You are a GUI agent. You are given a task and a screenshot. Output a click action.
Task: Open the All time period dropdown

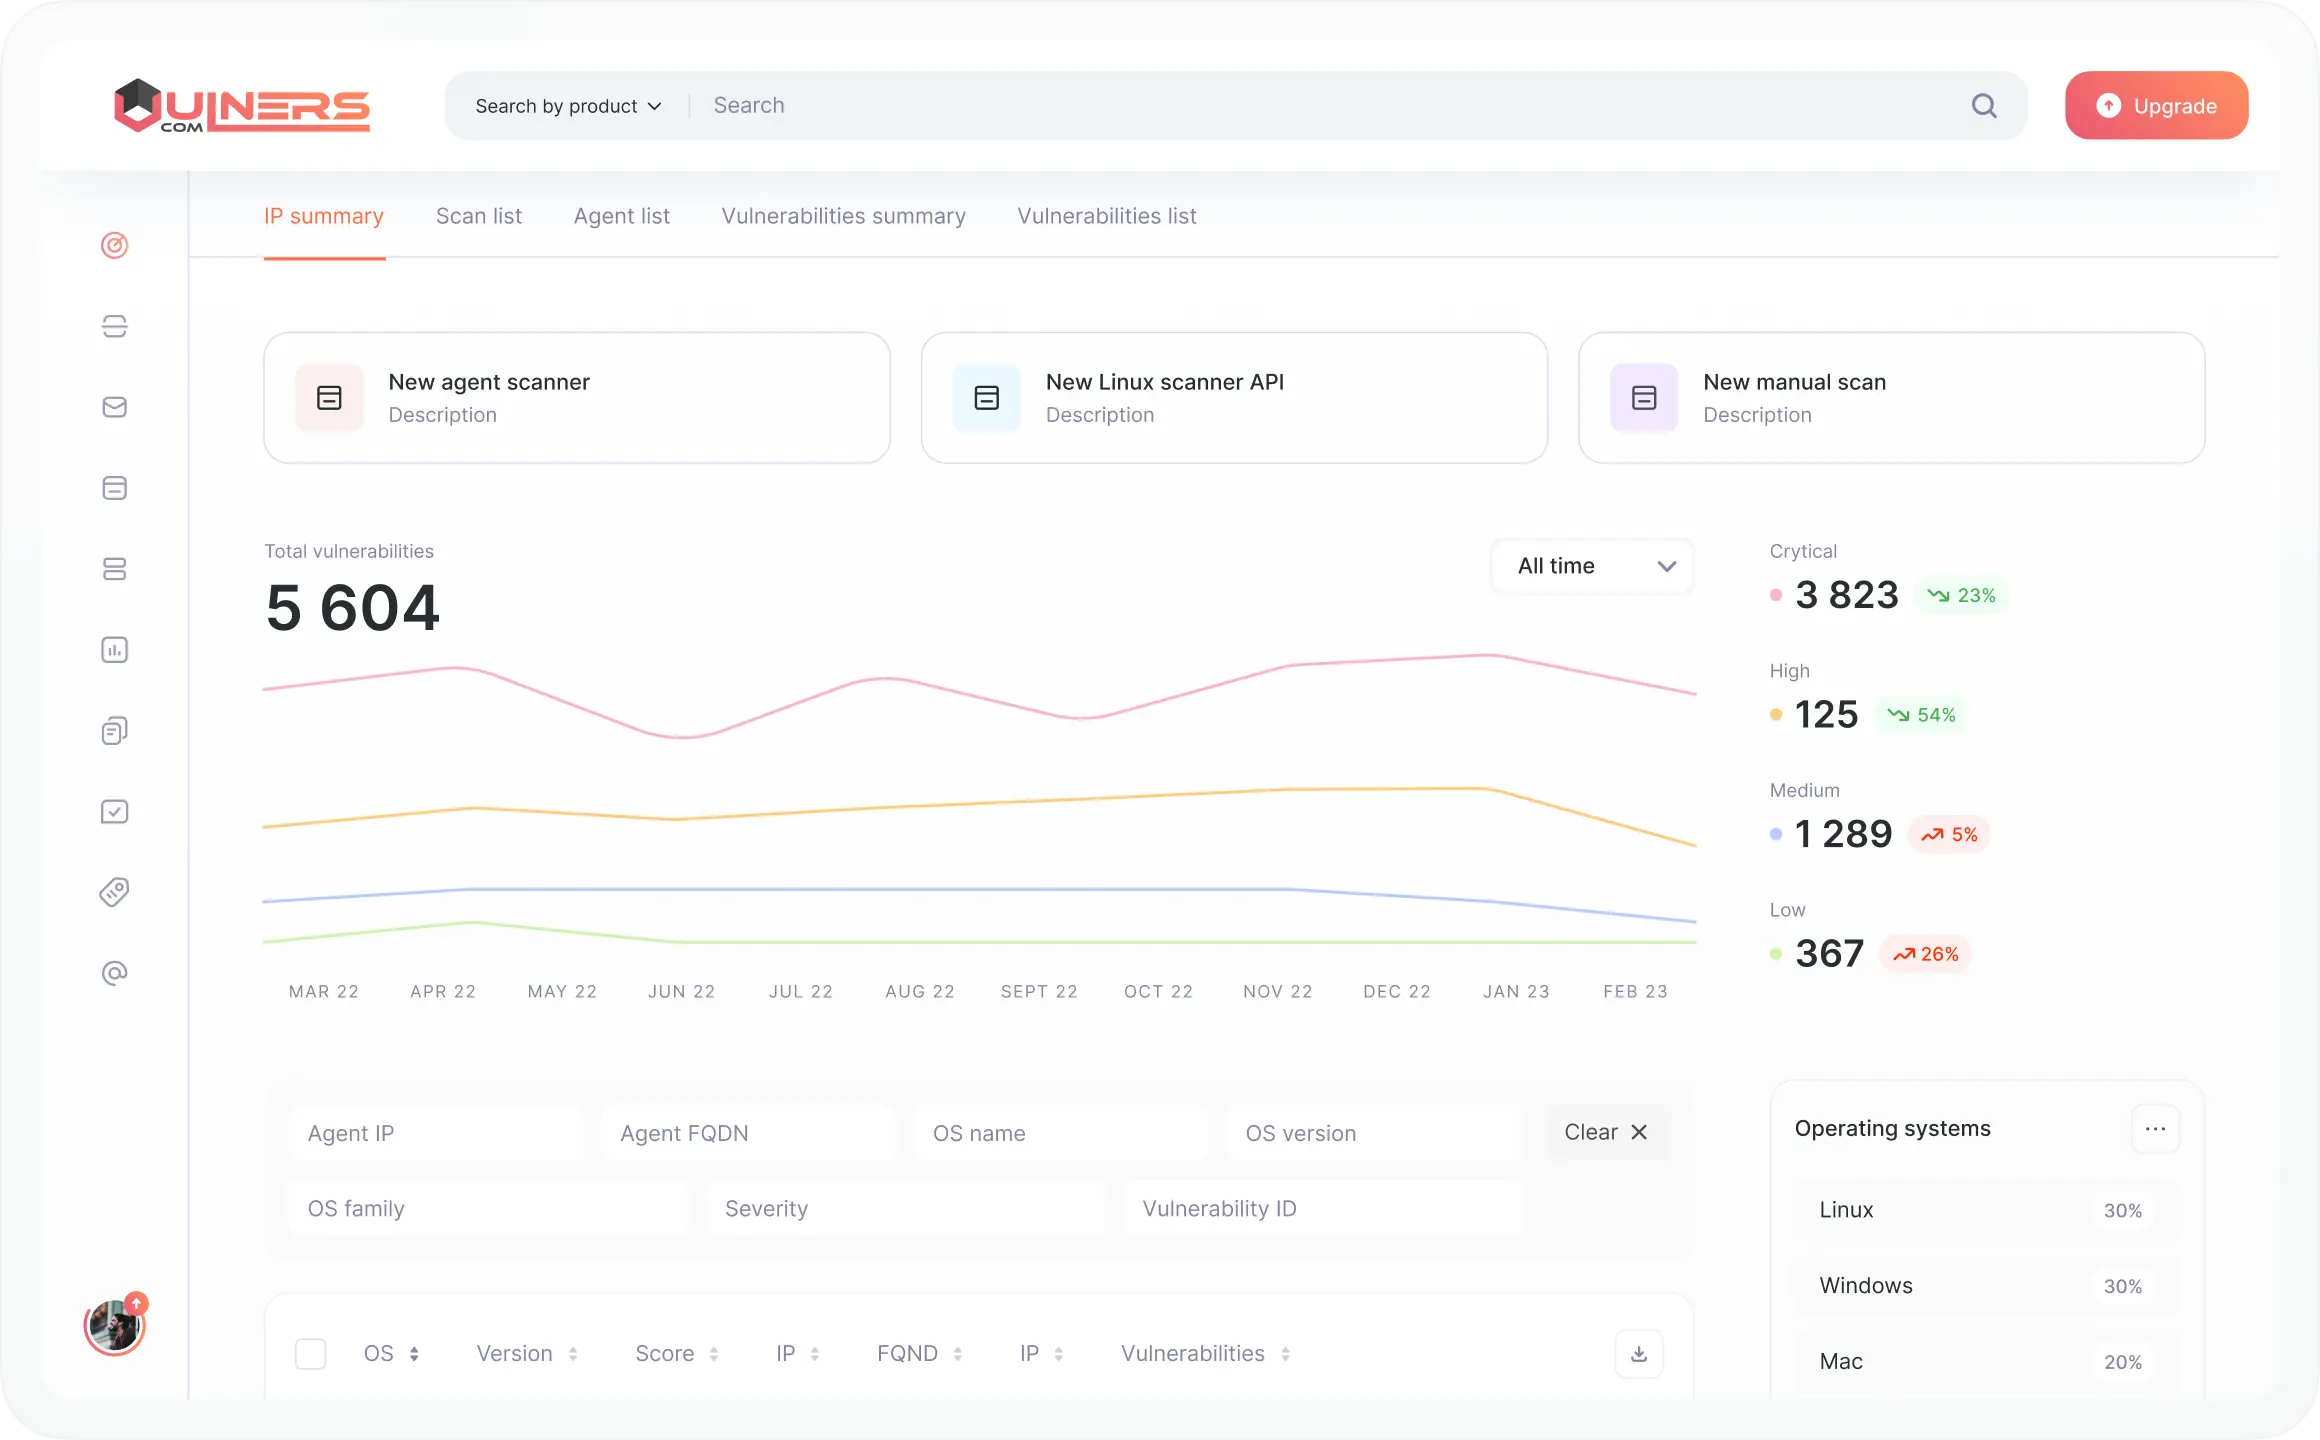point(1592,566)
